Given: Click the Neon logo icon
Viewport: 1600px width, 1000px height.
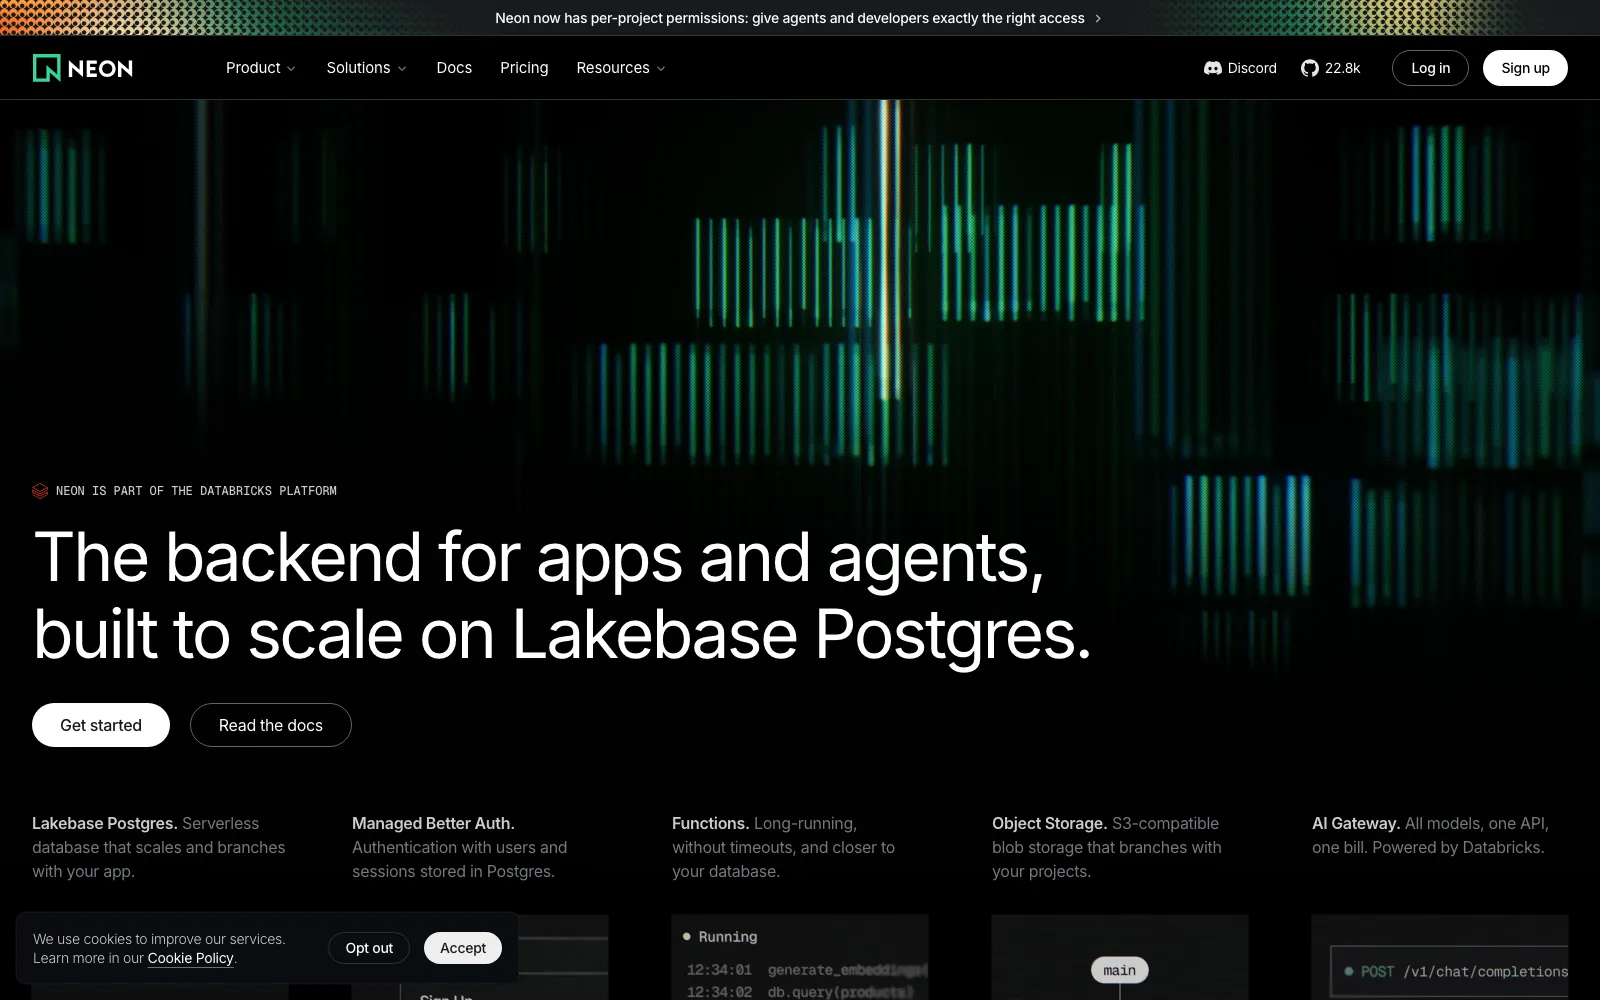Looking at the screenshot, I should 47,68.
